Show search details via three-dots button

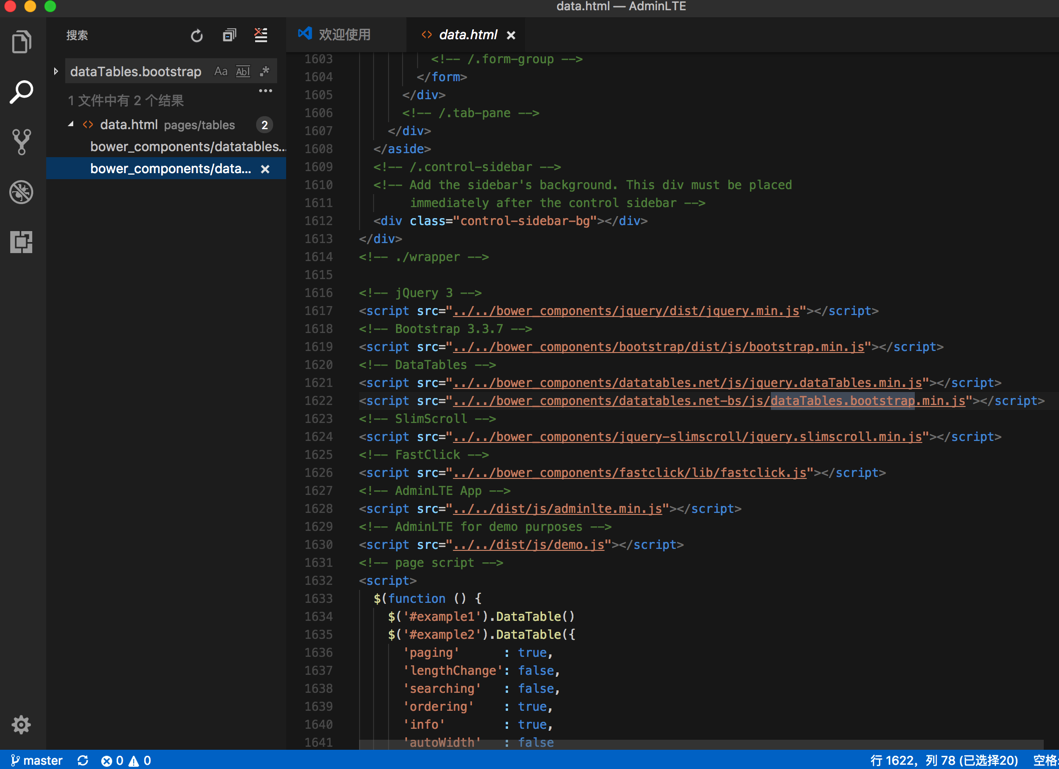(x=265, y=91)
